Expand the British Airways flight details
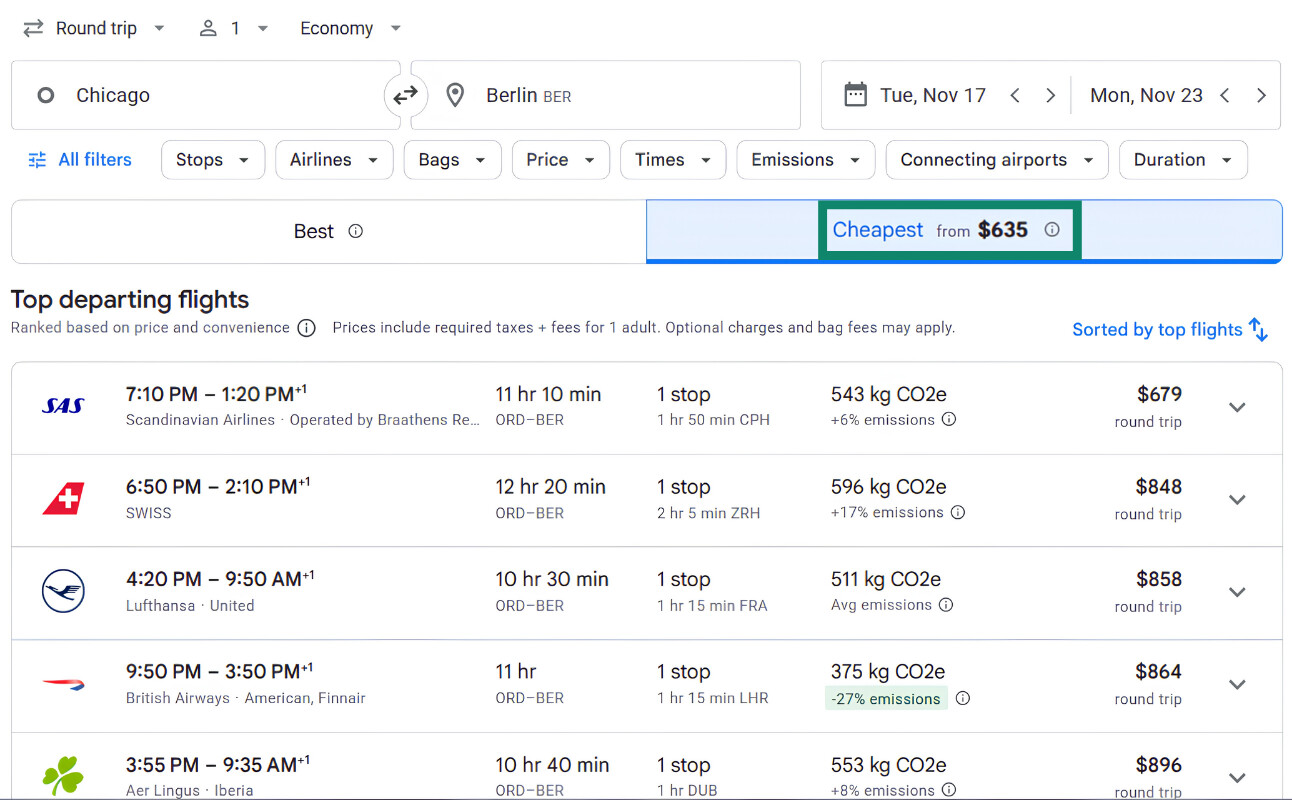1292x800 pixels. (1237, 685)
